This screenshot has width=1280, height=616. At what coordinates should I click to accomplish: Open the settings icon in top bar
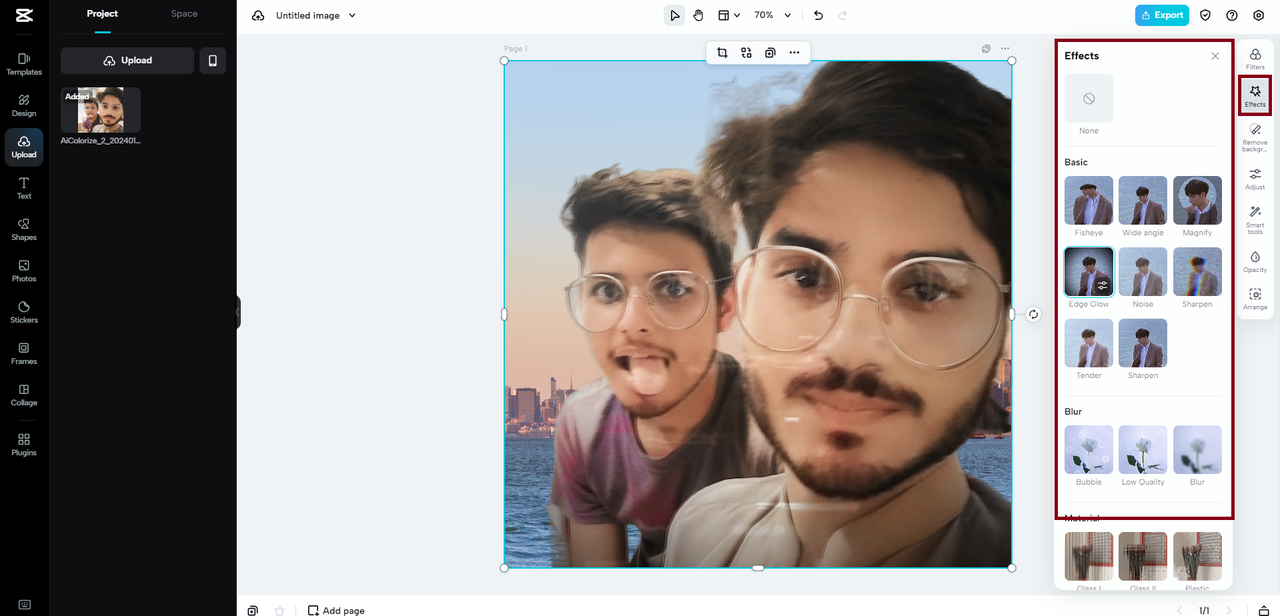coord(1259,15)
